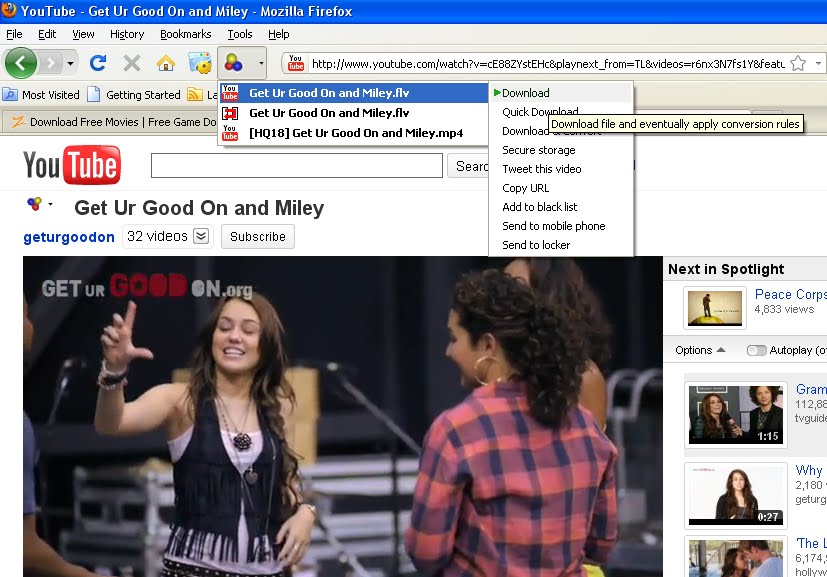Screen dimensions: 827x577
Task: Open the back/forward history dropdown
Action: (x=70, y=64)
